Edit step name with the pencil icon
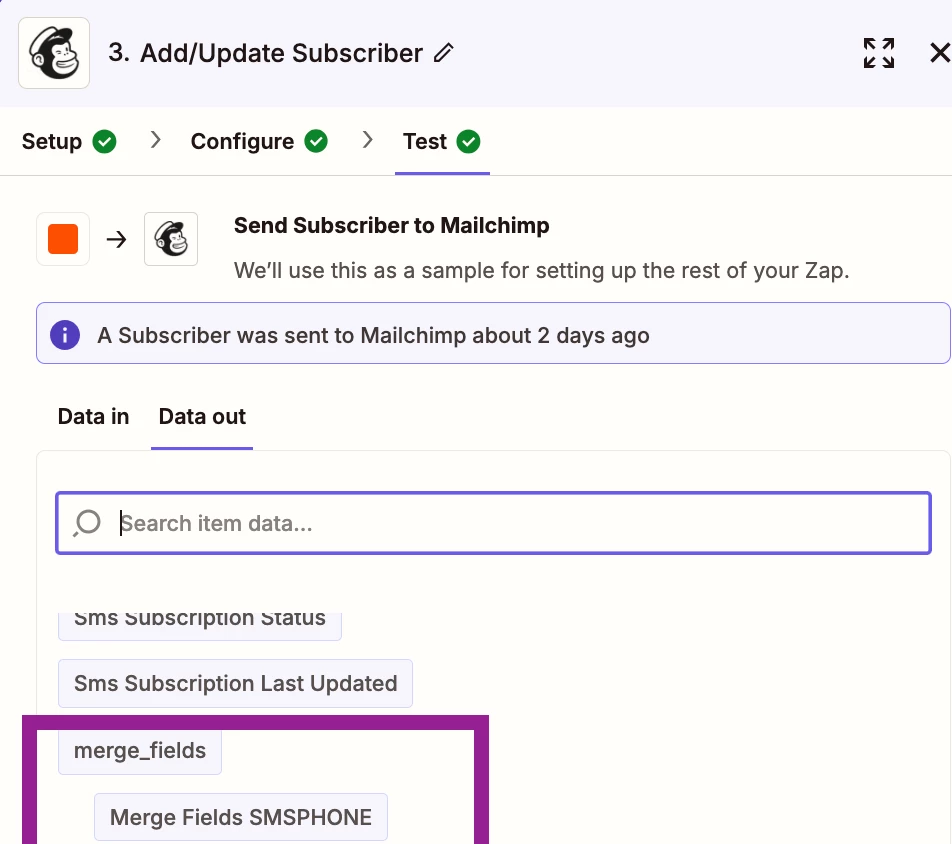This screenshot has height=844, width=952. click(x=444, y=53)
